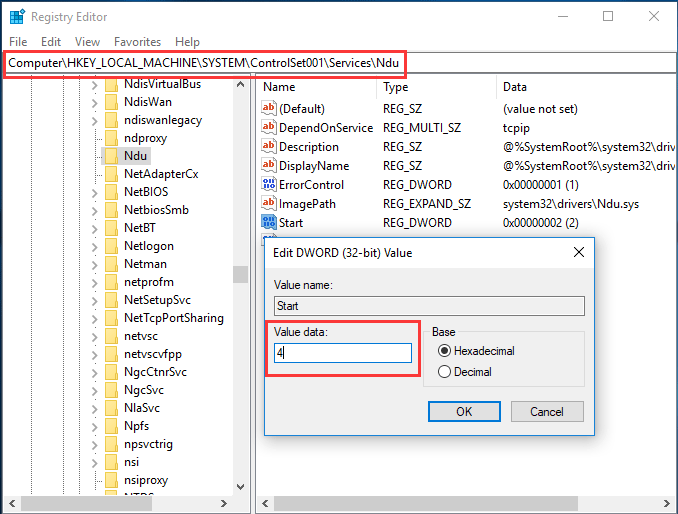Select the Npfs tree item label
Screen dimensions: 678x514
pyautogui.click(x=137, y=426)
